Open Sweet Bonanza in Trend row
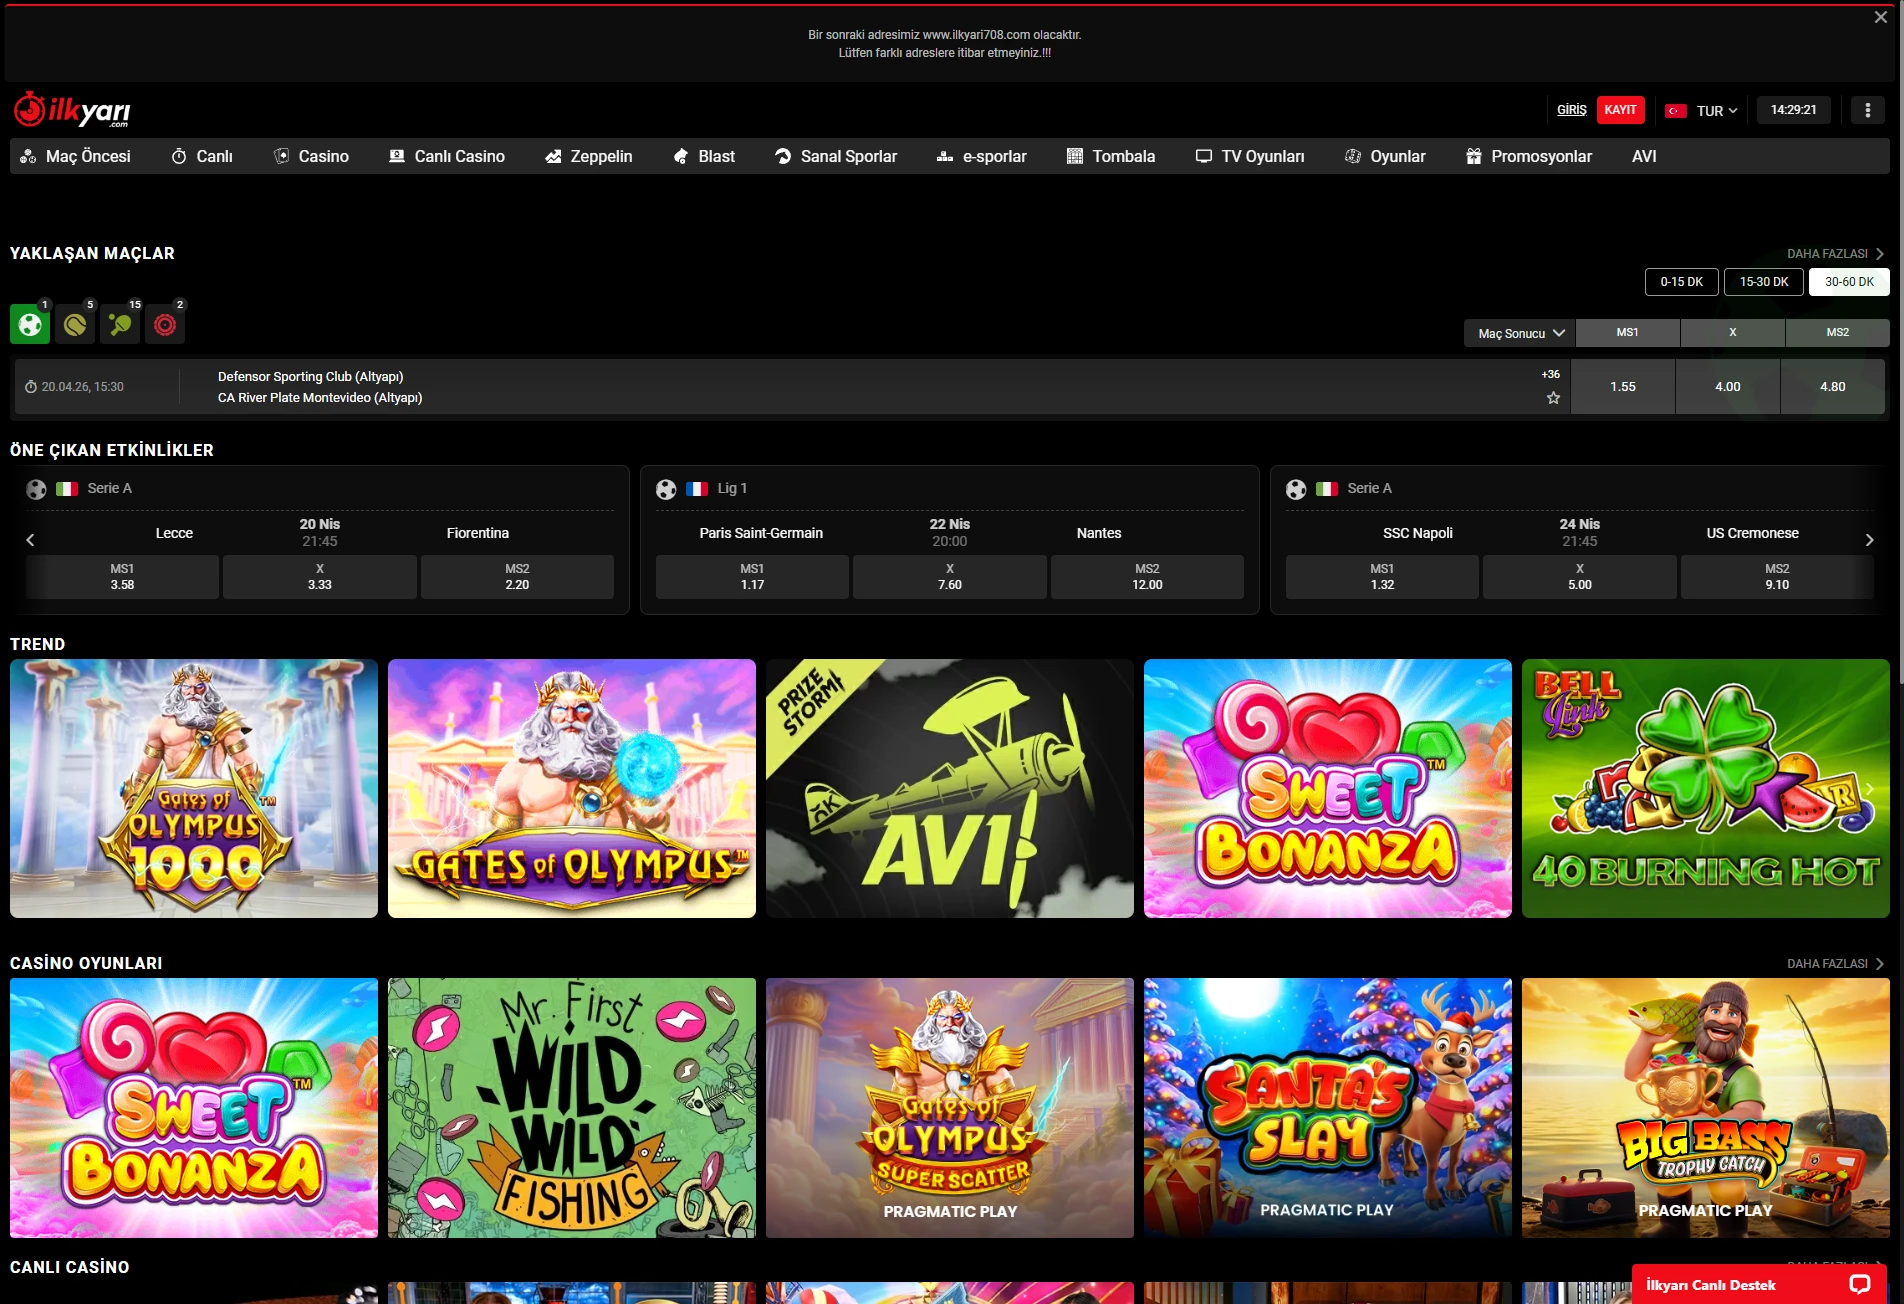 [x=1328, y=788]
